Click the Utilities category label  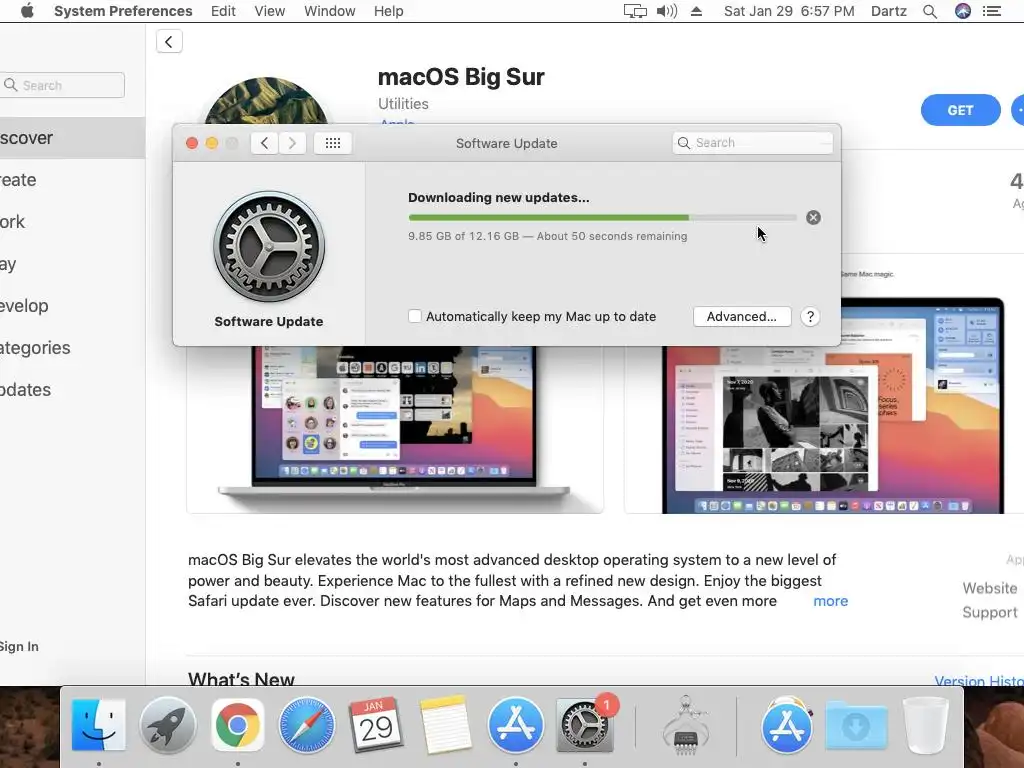click(x=403, y=104)
